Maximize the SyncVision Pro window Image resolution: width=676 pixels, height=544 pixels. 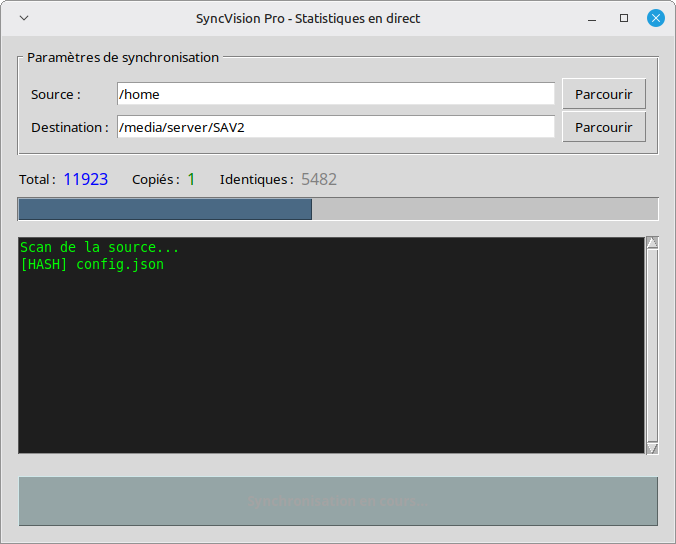click(x=624, y=18)
